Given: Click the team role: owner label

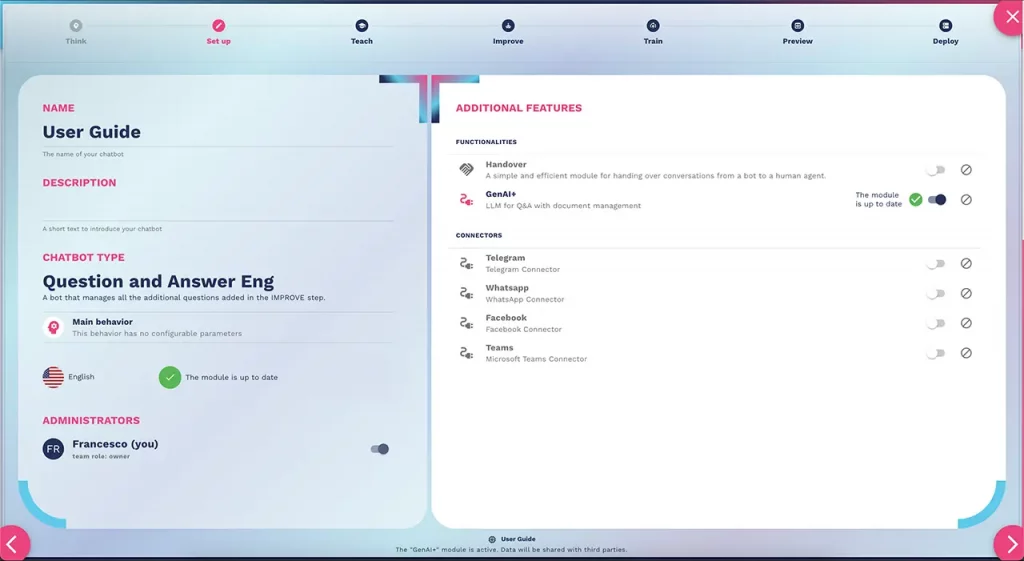Looking at the screenshot, I should click(101, 457).
